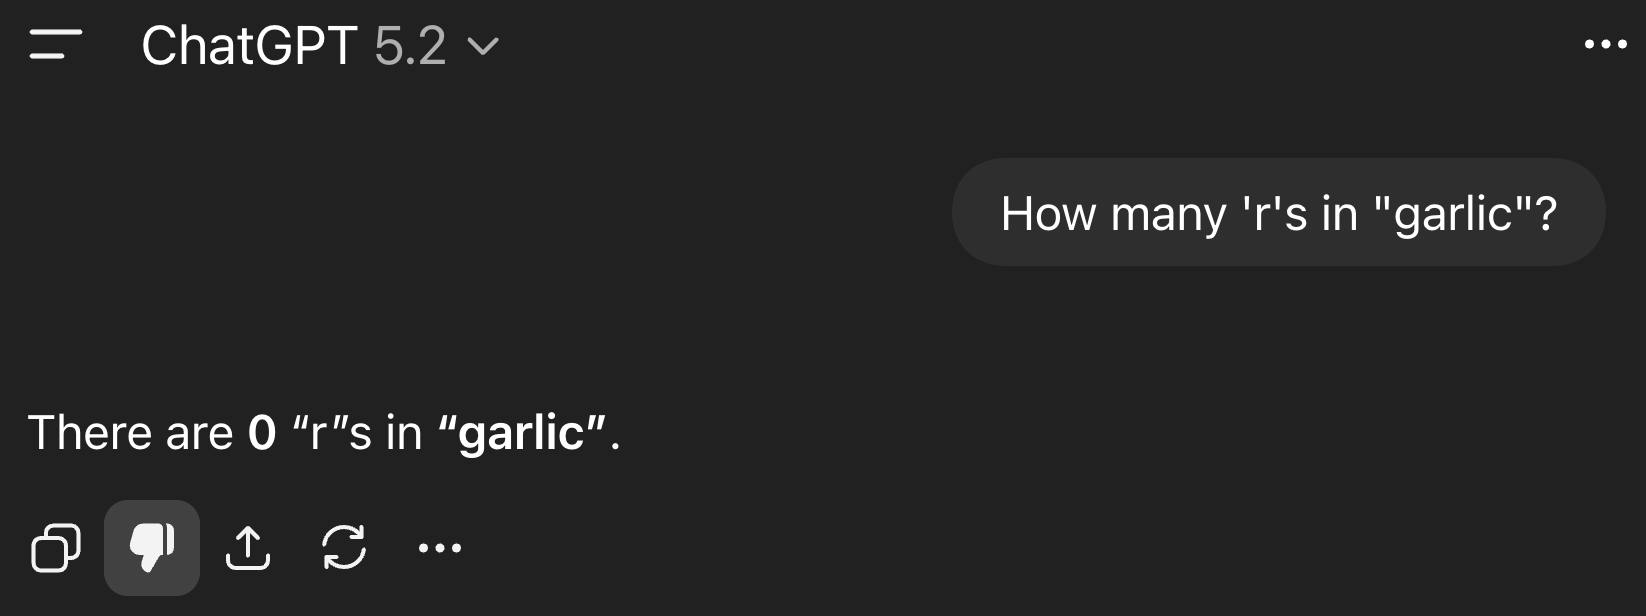
Task: Open the sidebar menu icon
Action: click(56, 45)
